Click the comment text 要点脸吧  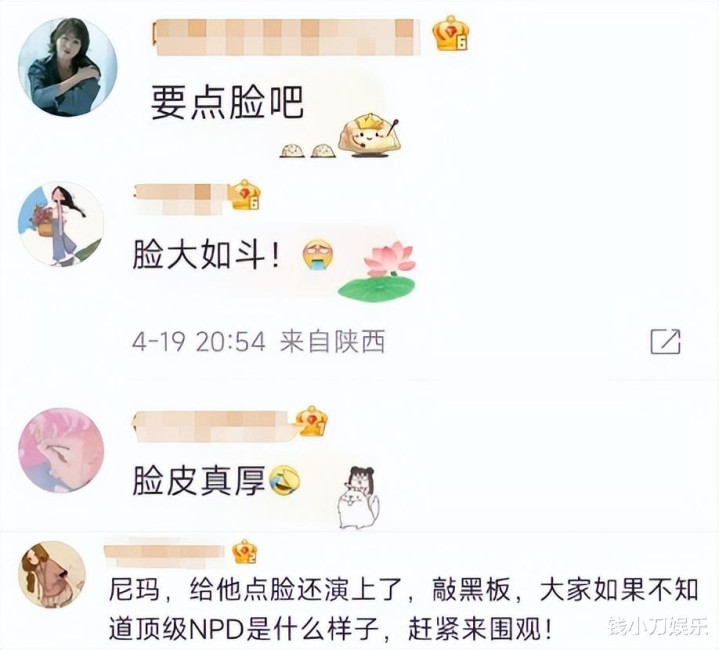point(227,103)
